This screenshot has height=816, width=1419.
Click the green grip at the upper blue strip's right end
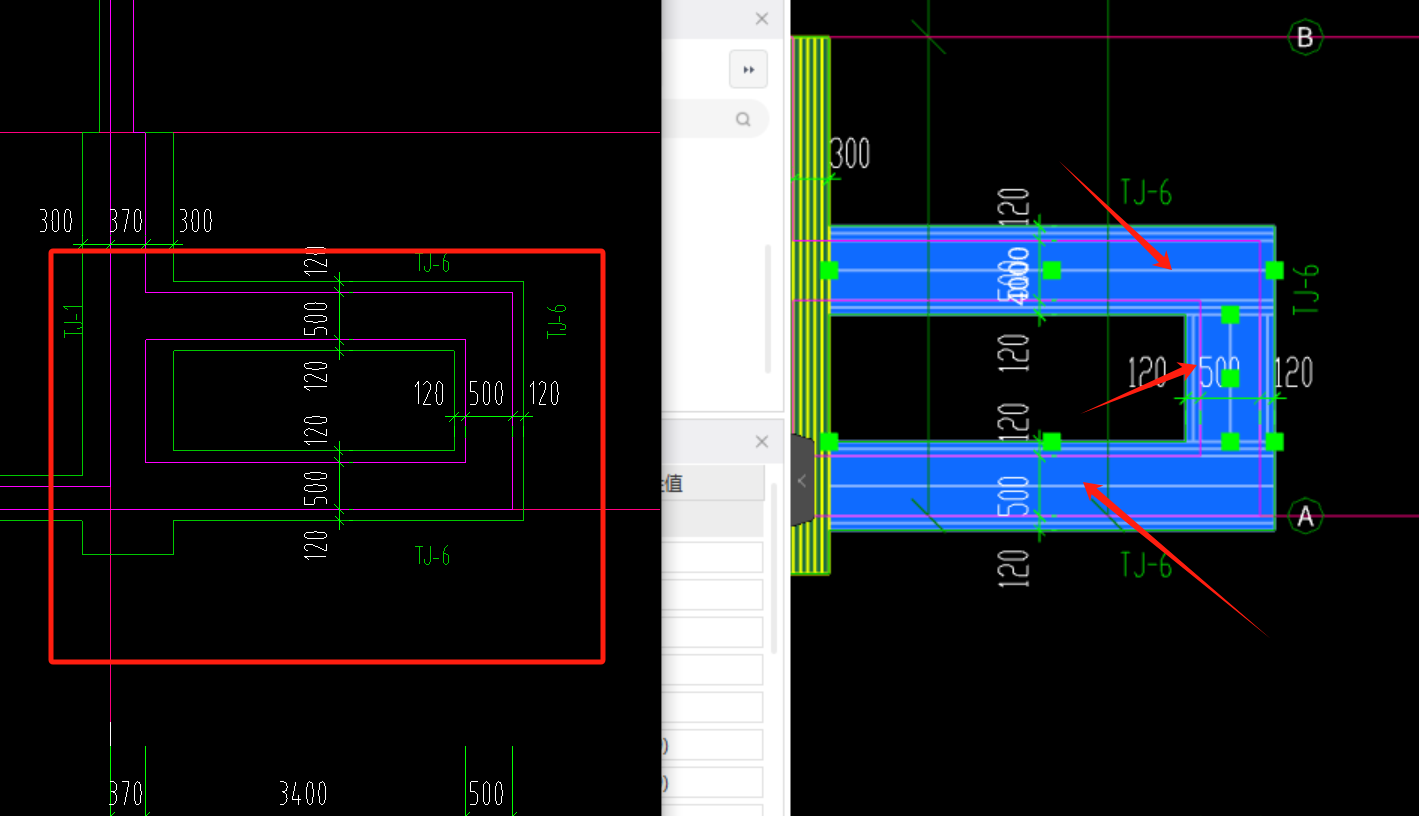[1274, 270]
